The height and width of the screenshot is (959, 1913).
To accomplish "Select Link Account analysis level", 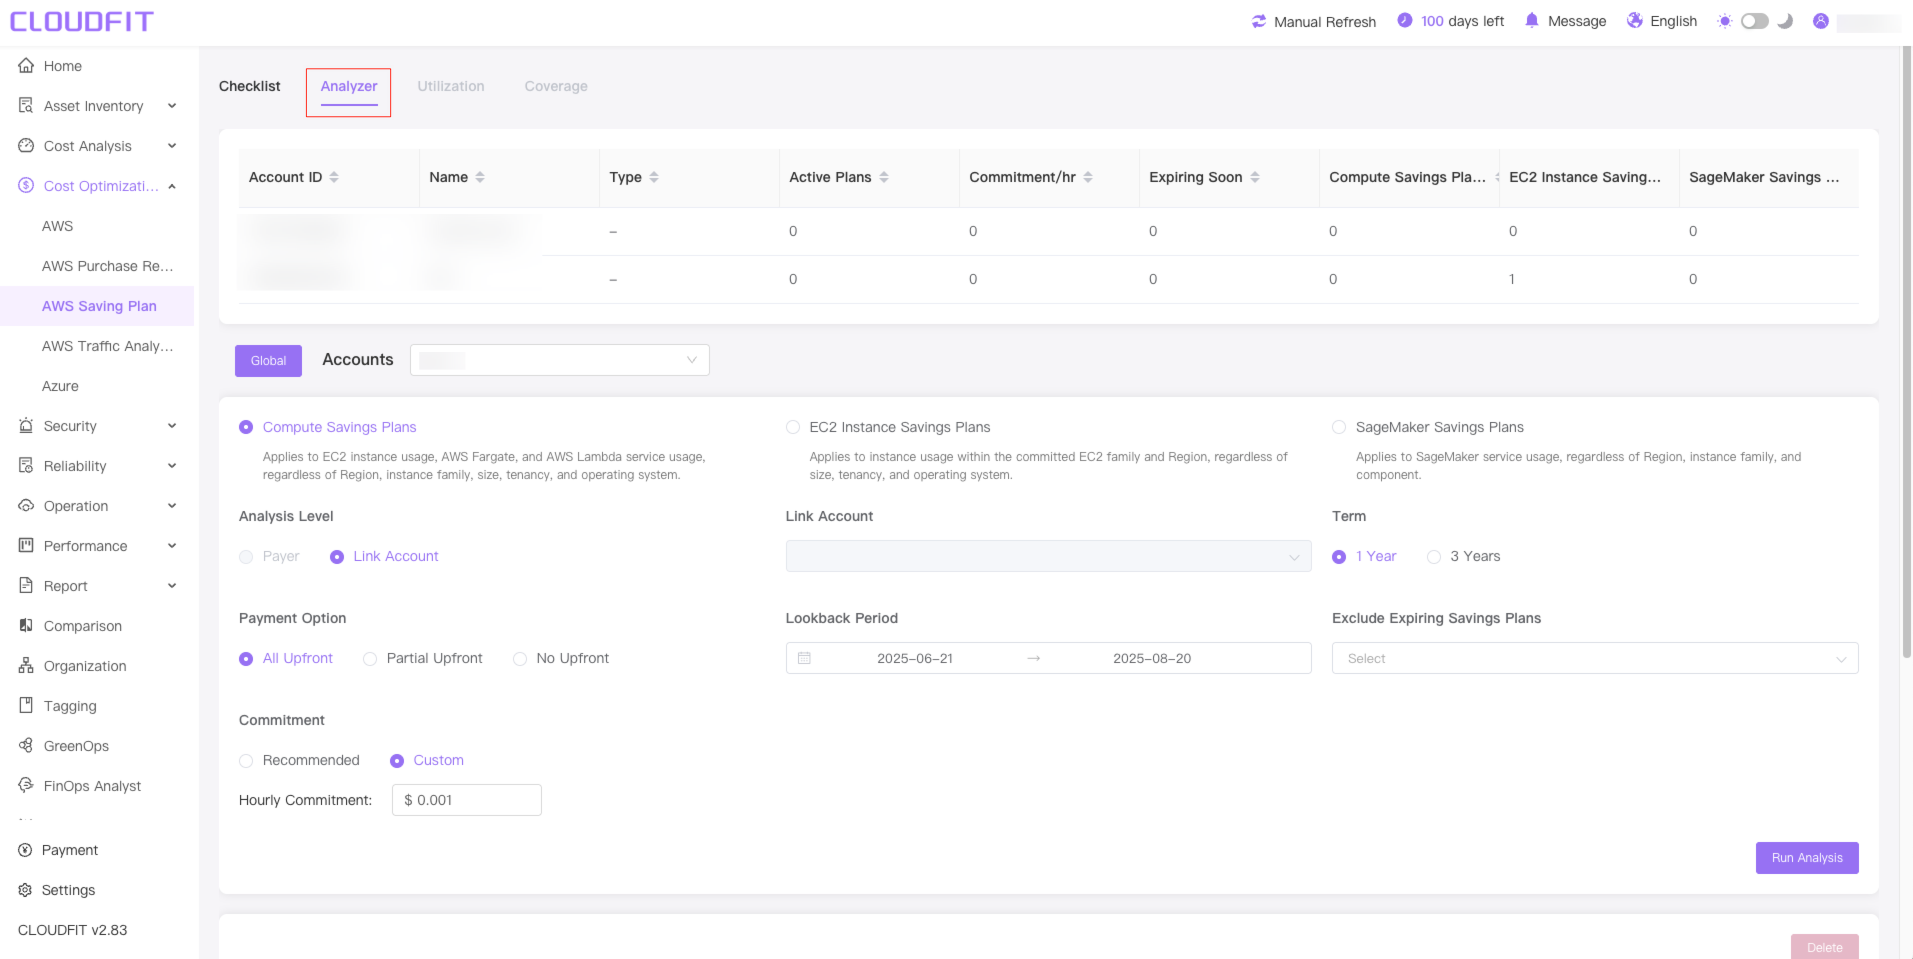I will (337, 557).
